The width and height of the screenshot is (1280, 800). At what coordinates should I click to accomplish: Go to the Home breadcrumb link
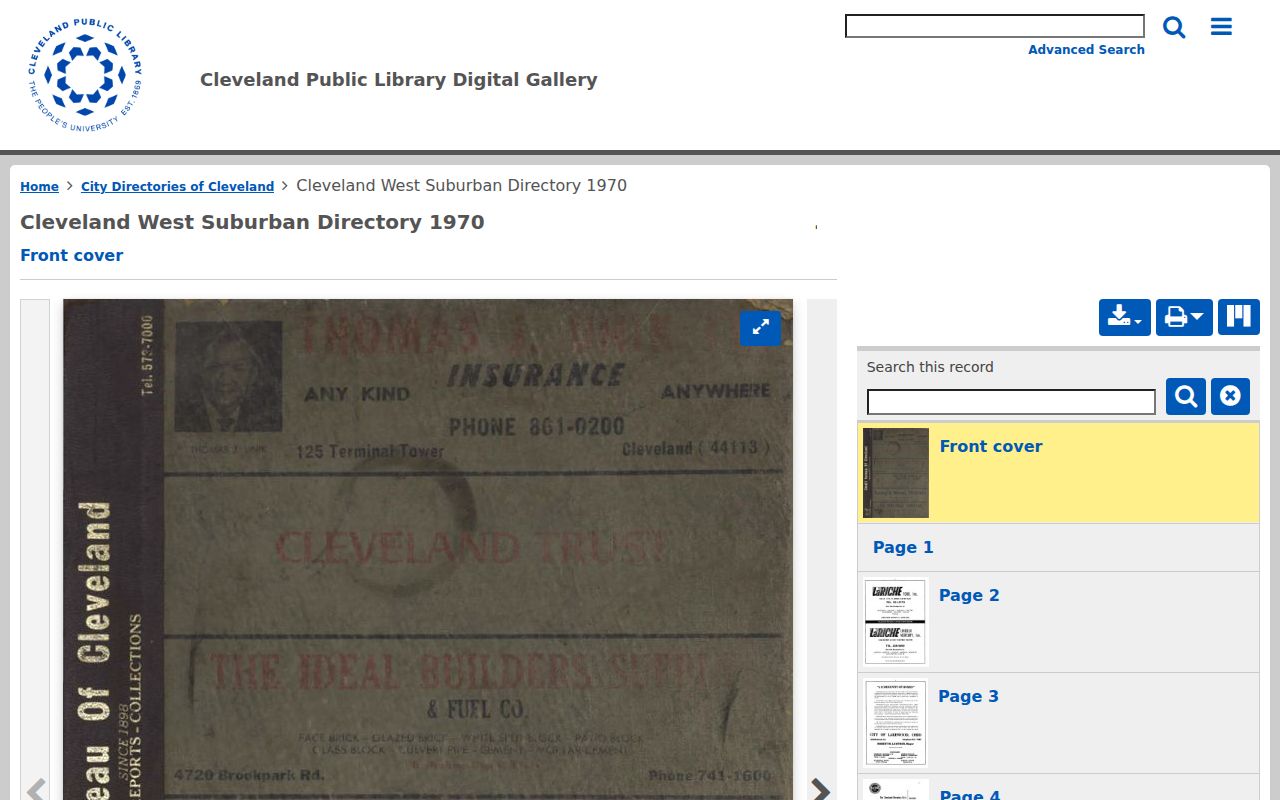click(x=39, y=187)
